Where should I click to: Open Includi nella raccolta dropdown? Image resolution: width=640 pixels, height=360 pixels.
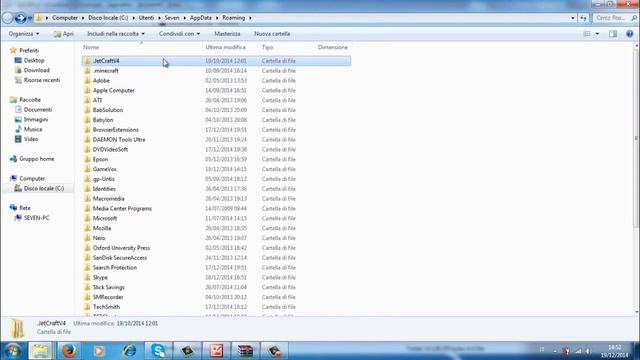116,34
